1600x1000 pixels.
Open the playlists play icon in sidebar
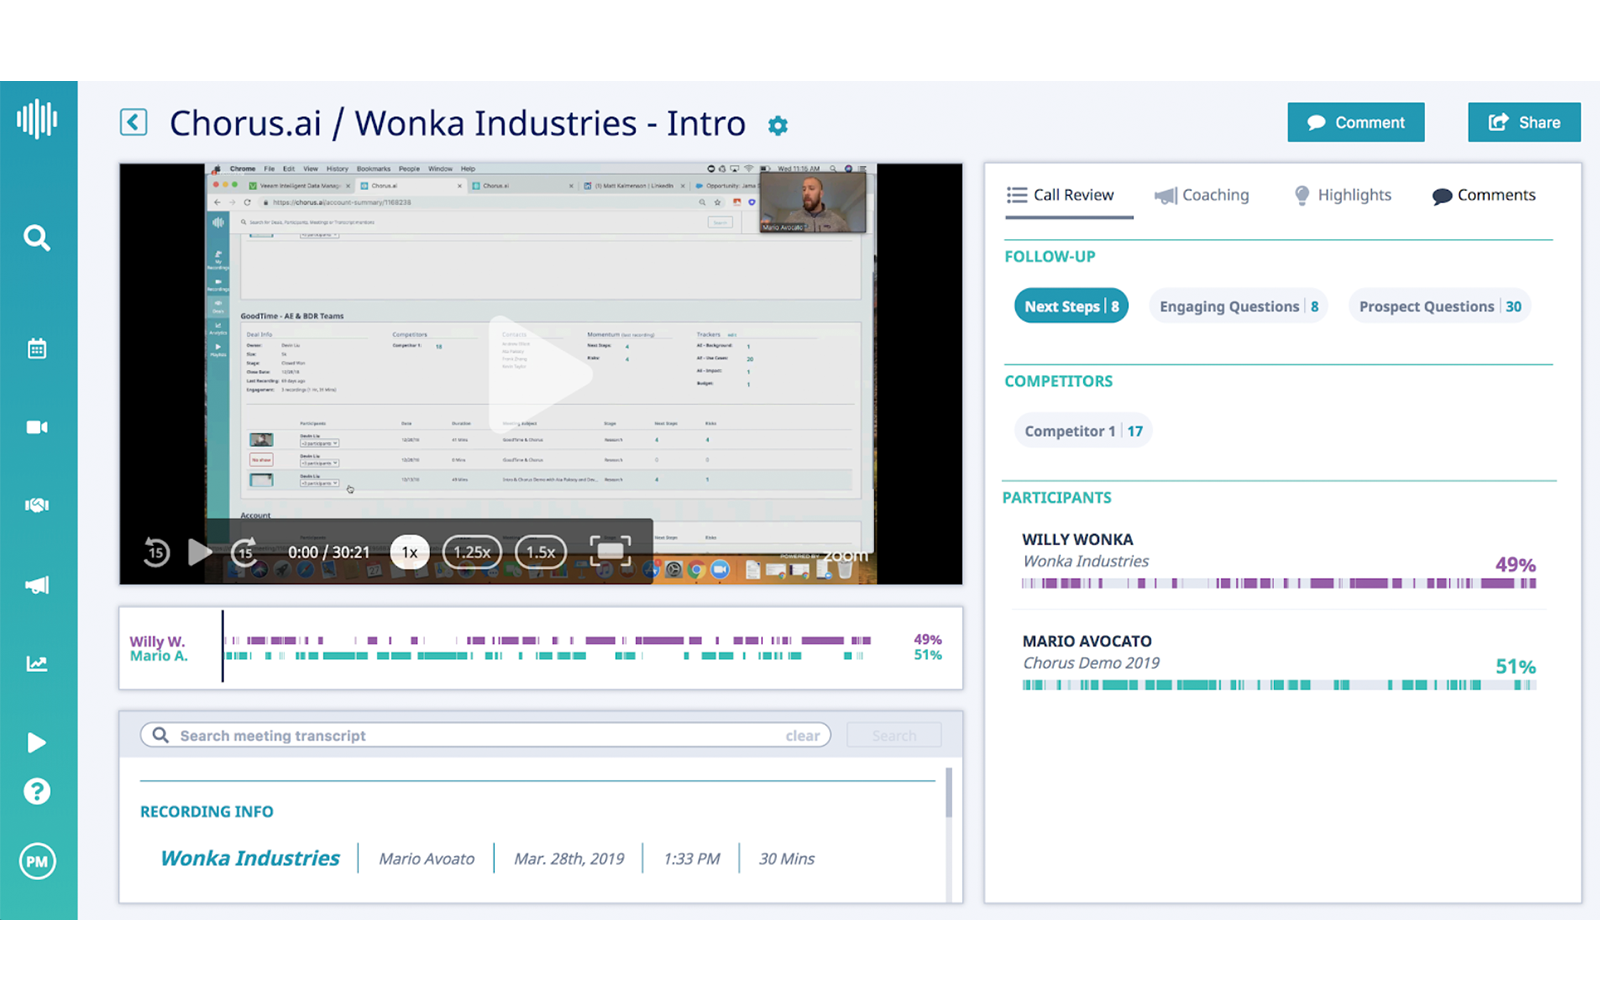coord(37,743)
